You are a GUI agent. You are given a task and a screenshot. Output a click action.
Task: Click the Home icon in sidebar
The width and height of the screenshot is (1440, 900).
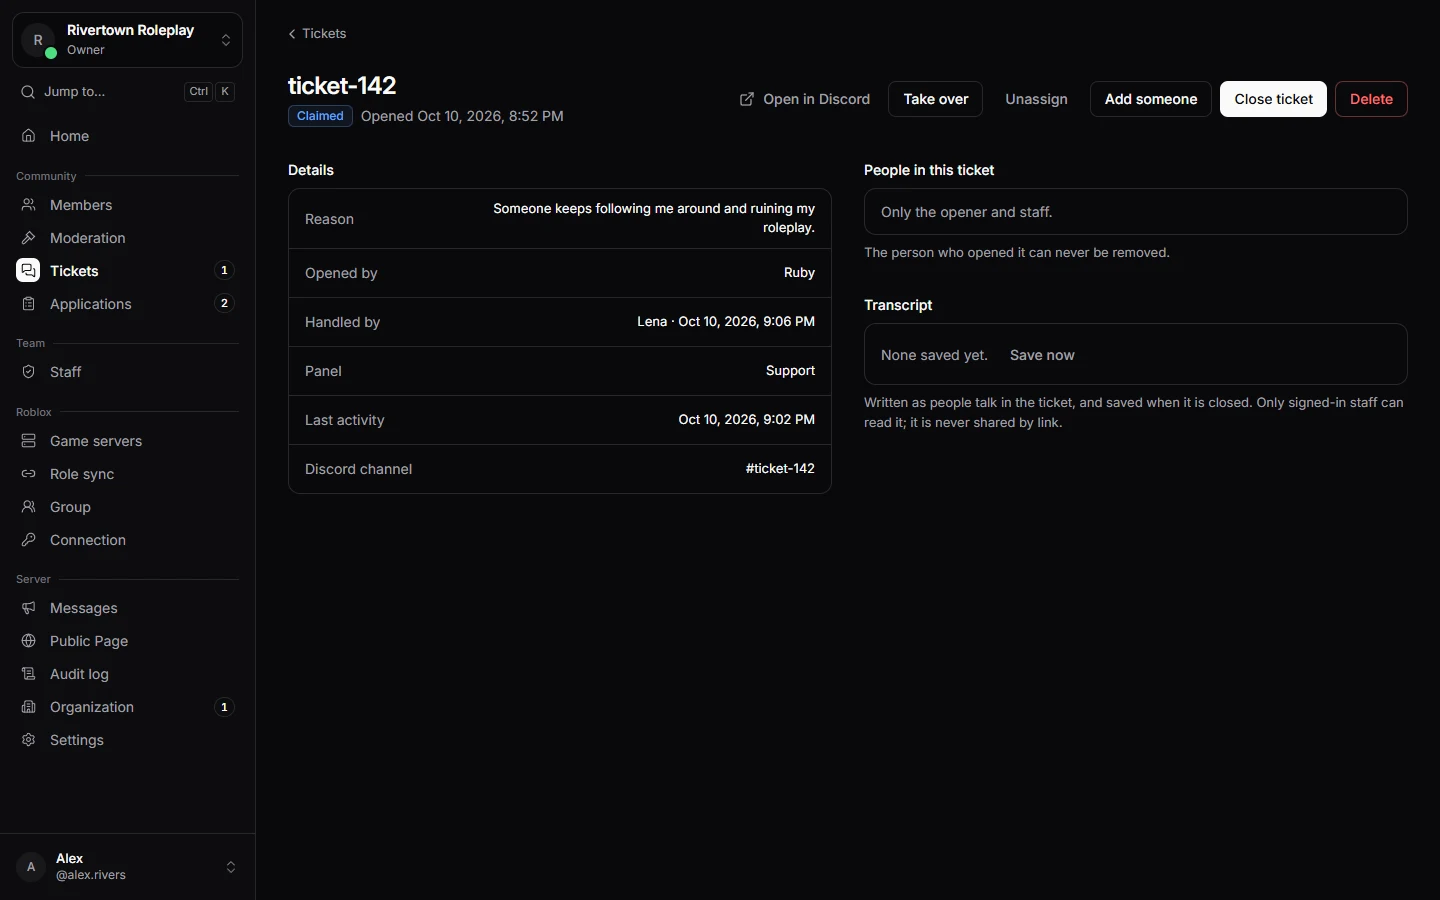tap(29, 136)
